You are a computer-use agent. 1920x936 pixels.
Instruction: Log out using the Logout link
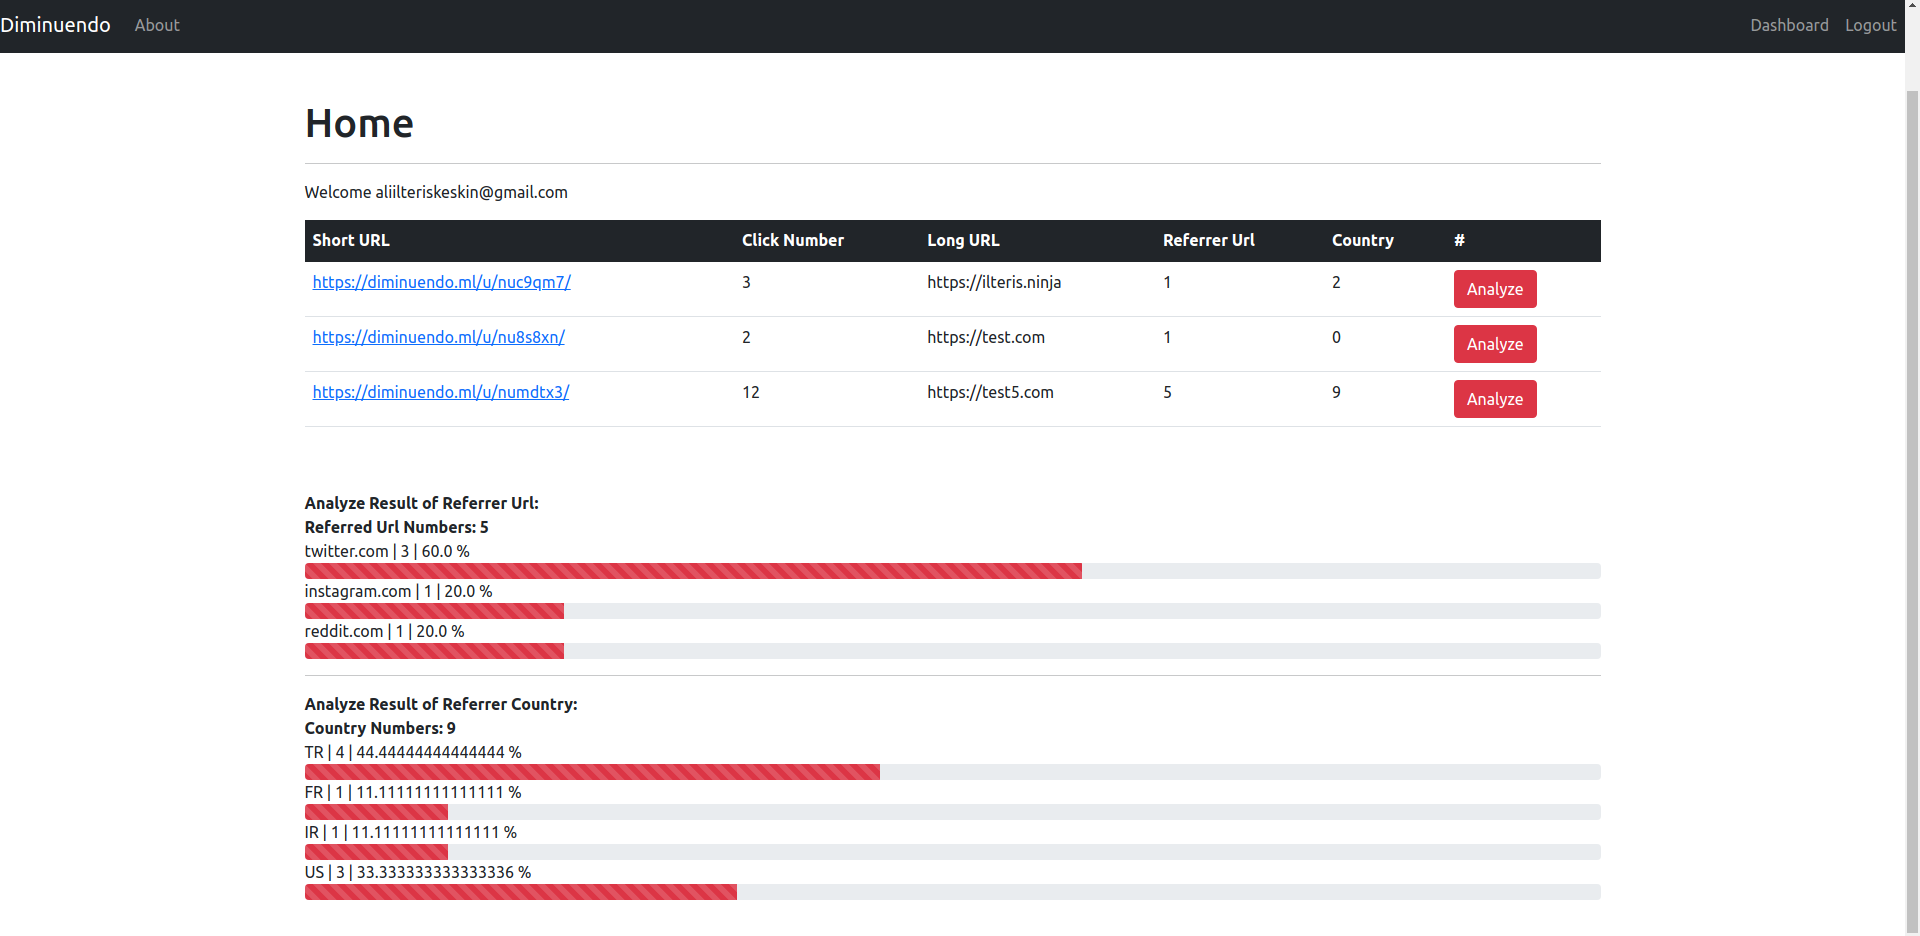1870,25
